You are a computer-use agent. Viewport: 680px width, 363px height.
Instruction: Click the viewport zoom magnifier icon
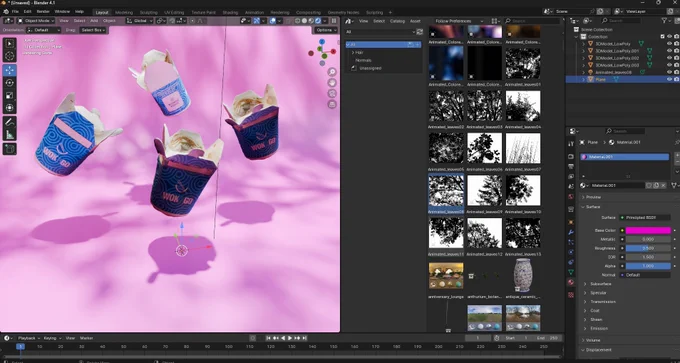[x=332, y=72]
